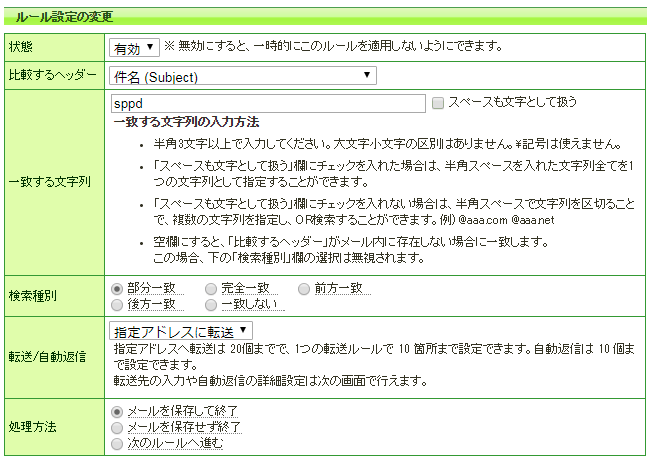The image size is (650, 463).
Task: Choose the 完全一致 search type
Action: point(211,288)
